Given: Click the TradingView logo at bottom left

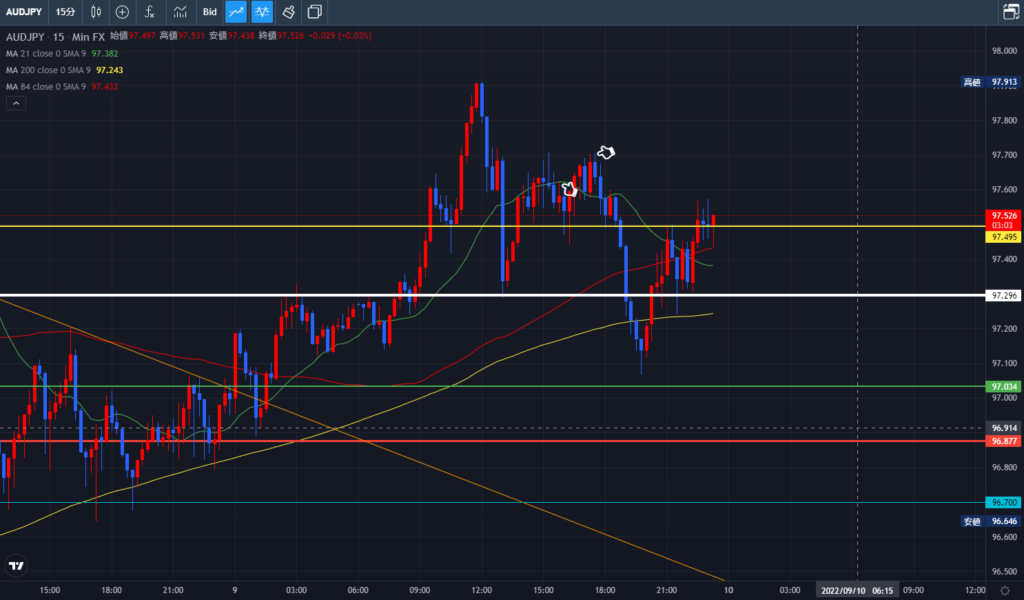Looking at the screenshot, I should click(x=16, y=566).
